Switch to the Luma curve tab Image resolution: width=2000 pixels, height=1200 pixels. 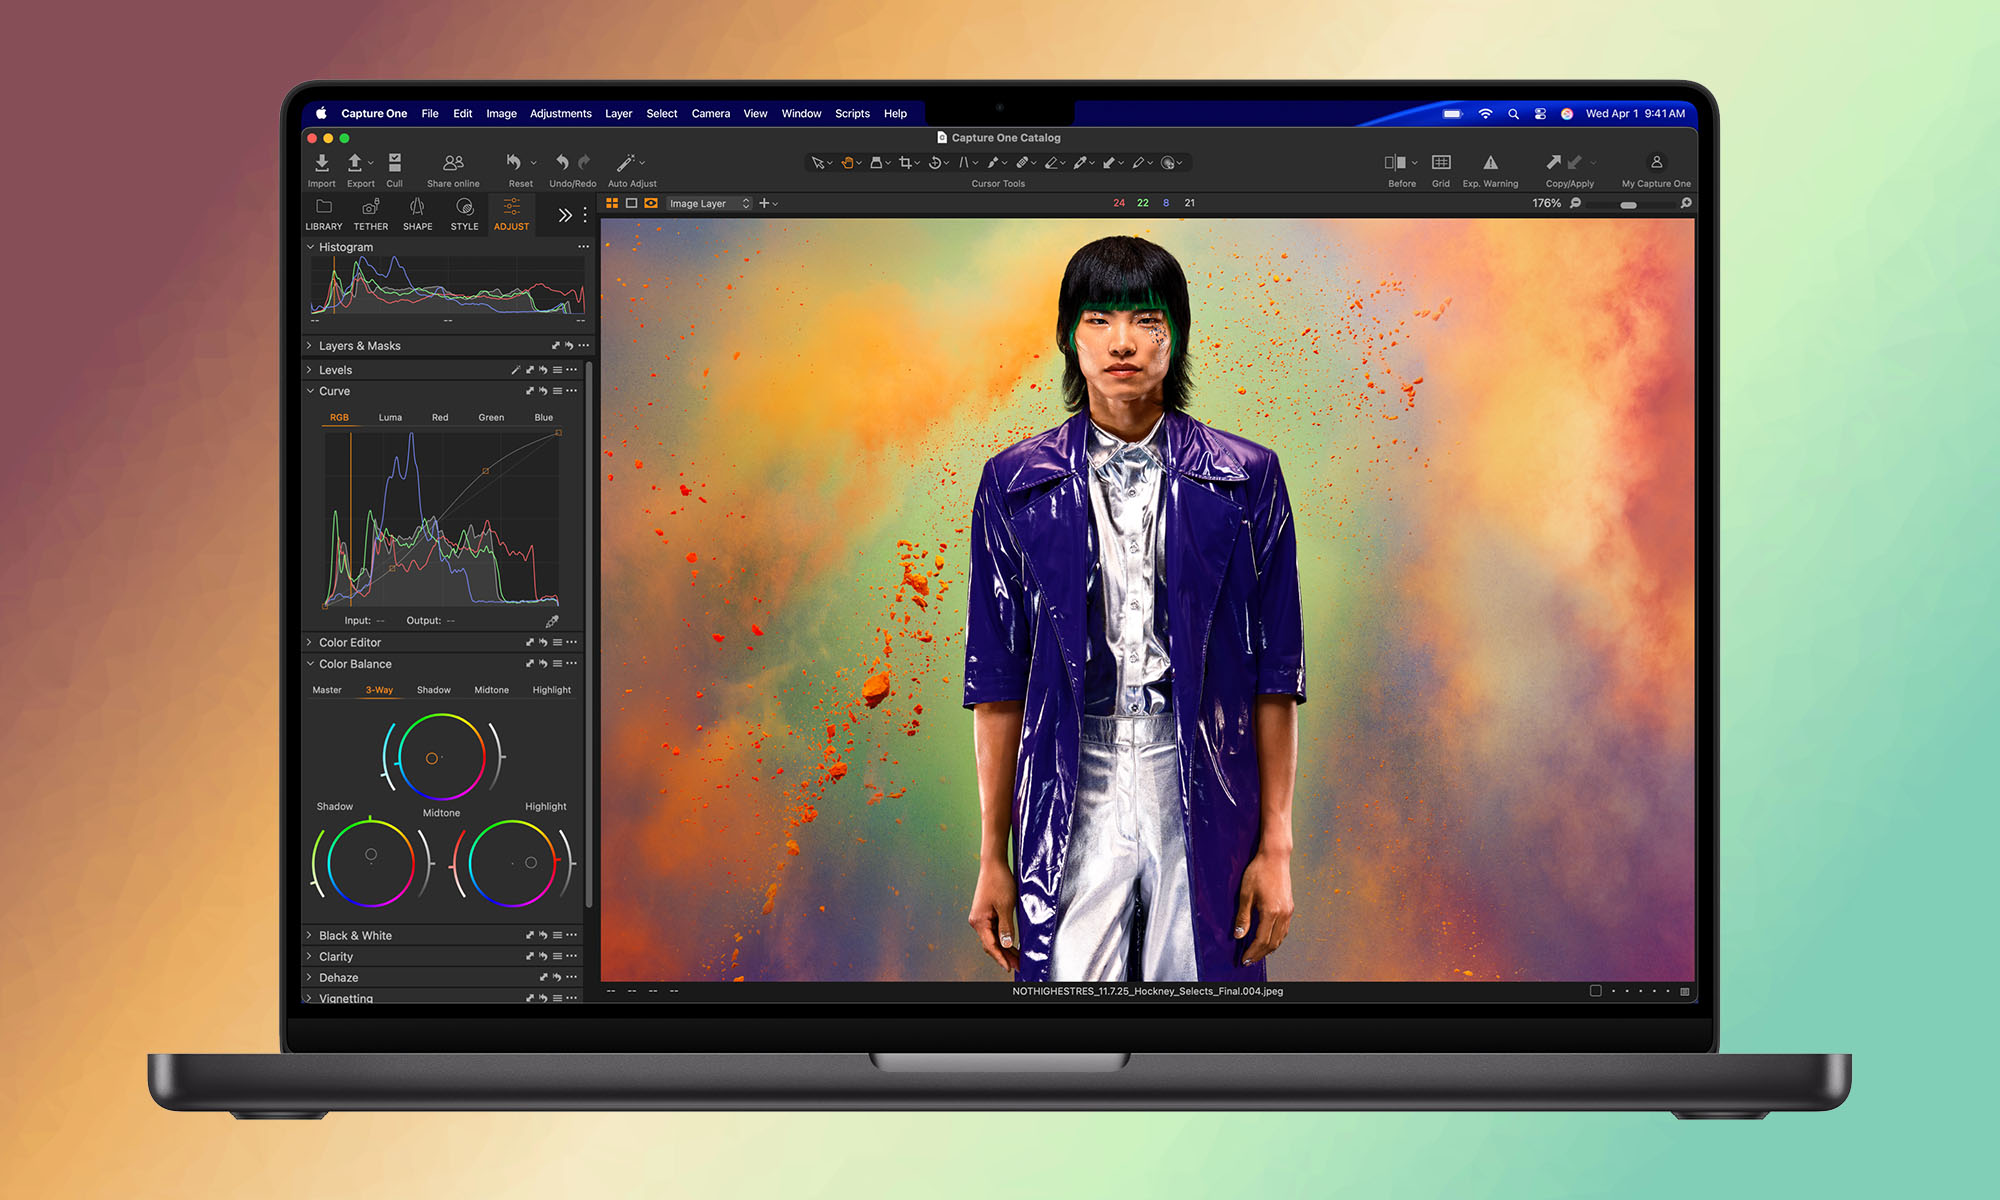390,418
